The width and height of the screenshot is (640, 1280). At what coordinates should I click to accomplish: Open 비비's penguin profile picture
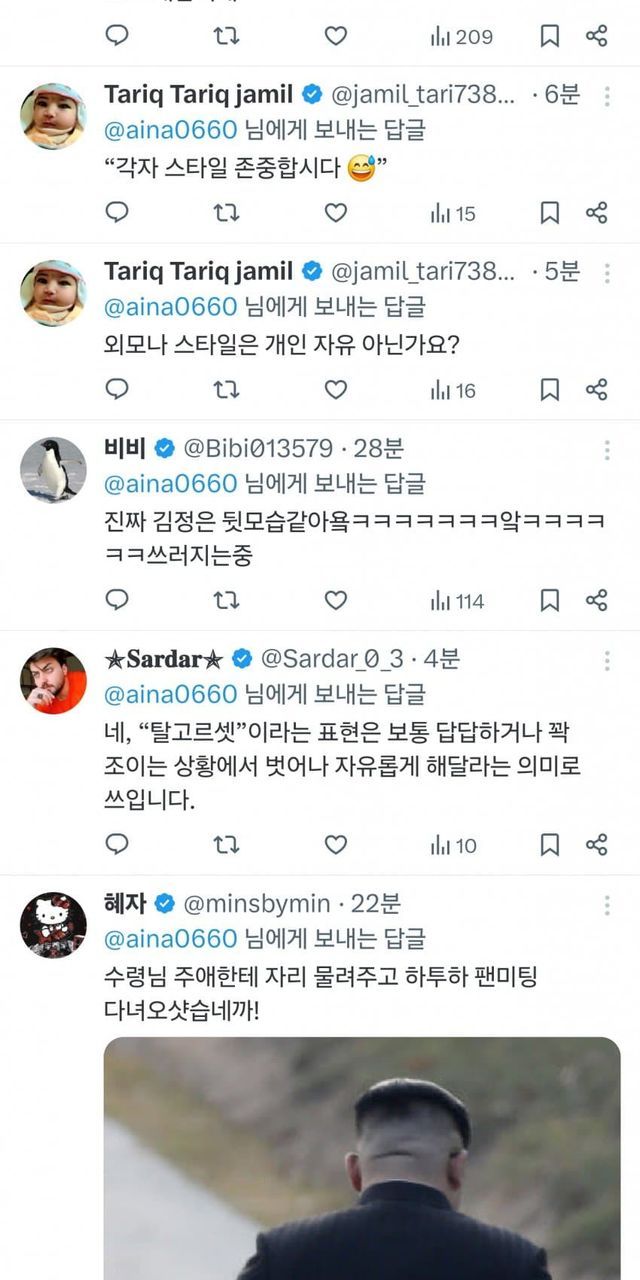click(x=53, y=470)
